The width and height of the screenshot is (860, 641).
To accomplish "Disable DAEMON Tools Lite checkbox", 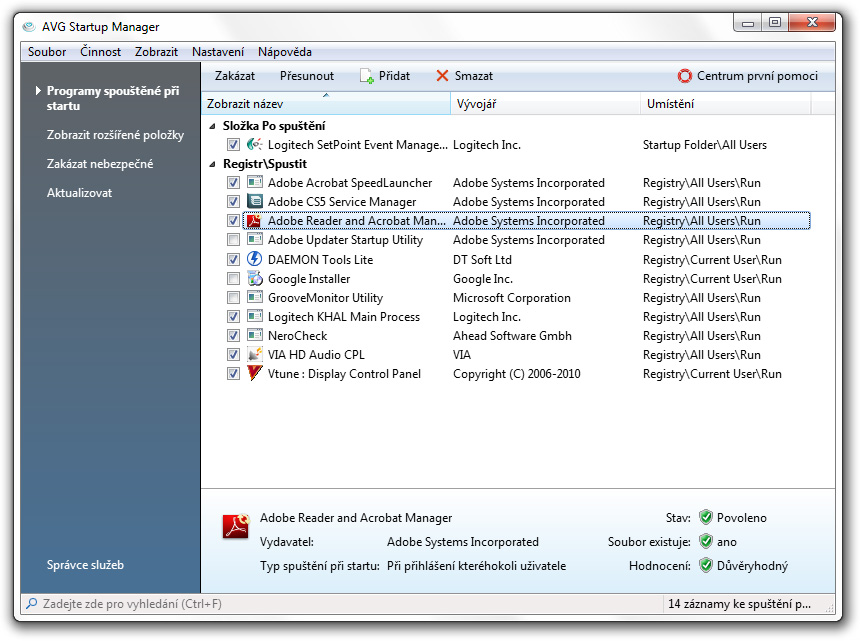I will tap(233, 259).
